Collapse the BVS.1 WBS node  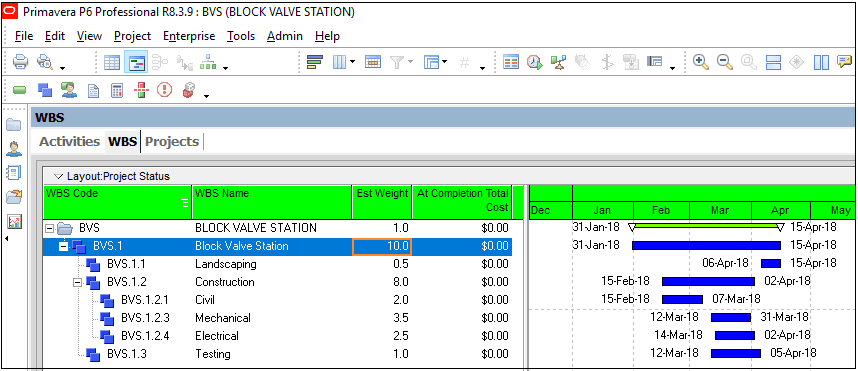63,246
